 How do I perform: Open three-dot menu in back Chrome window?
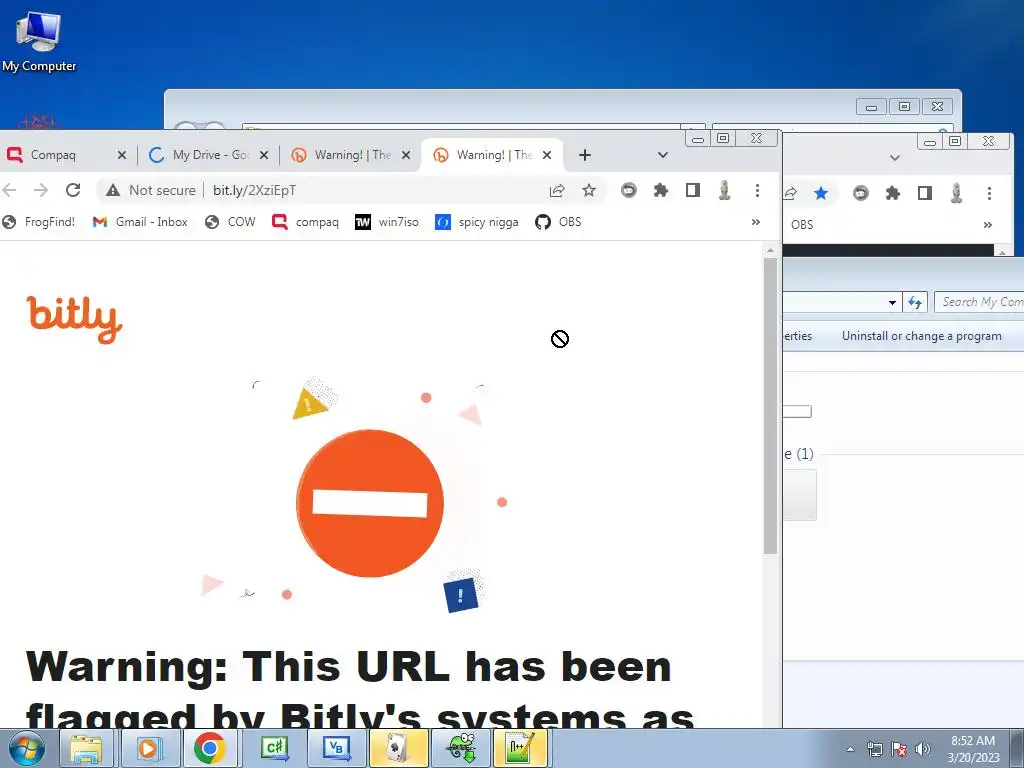(x=989, y=193)
